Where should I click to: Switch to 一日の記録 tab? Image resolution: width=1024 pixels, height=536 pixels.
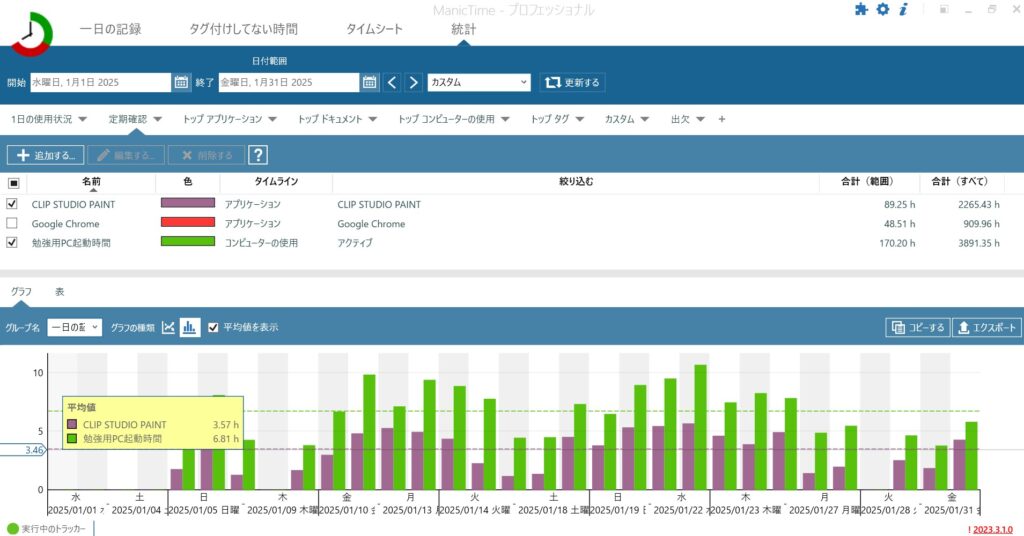(110, 29)
